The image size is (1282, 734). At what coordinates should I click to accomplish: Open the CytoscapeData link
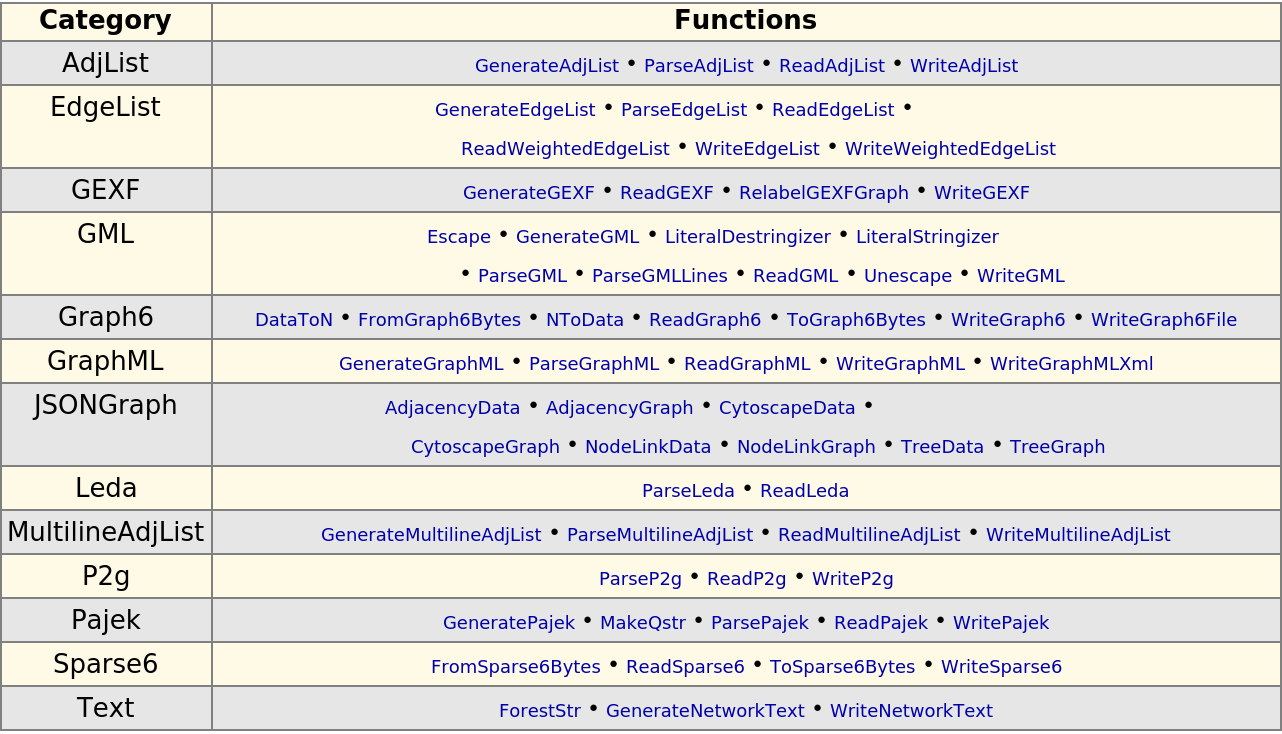(x=787, y=408)
